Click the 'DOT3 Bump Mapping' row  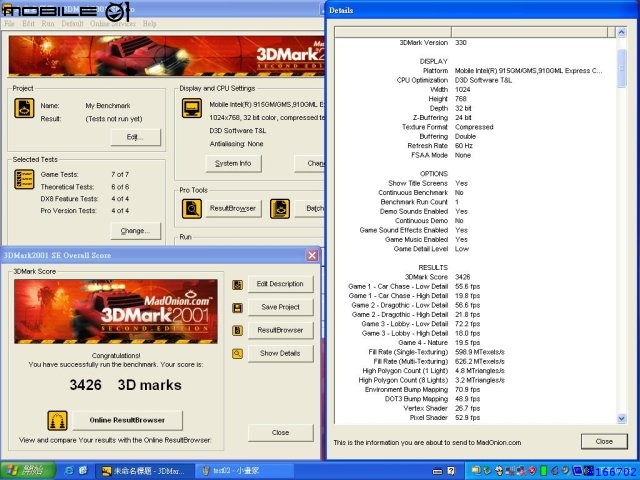click(x=476, y=399)
